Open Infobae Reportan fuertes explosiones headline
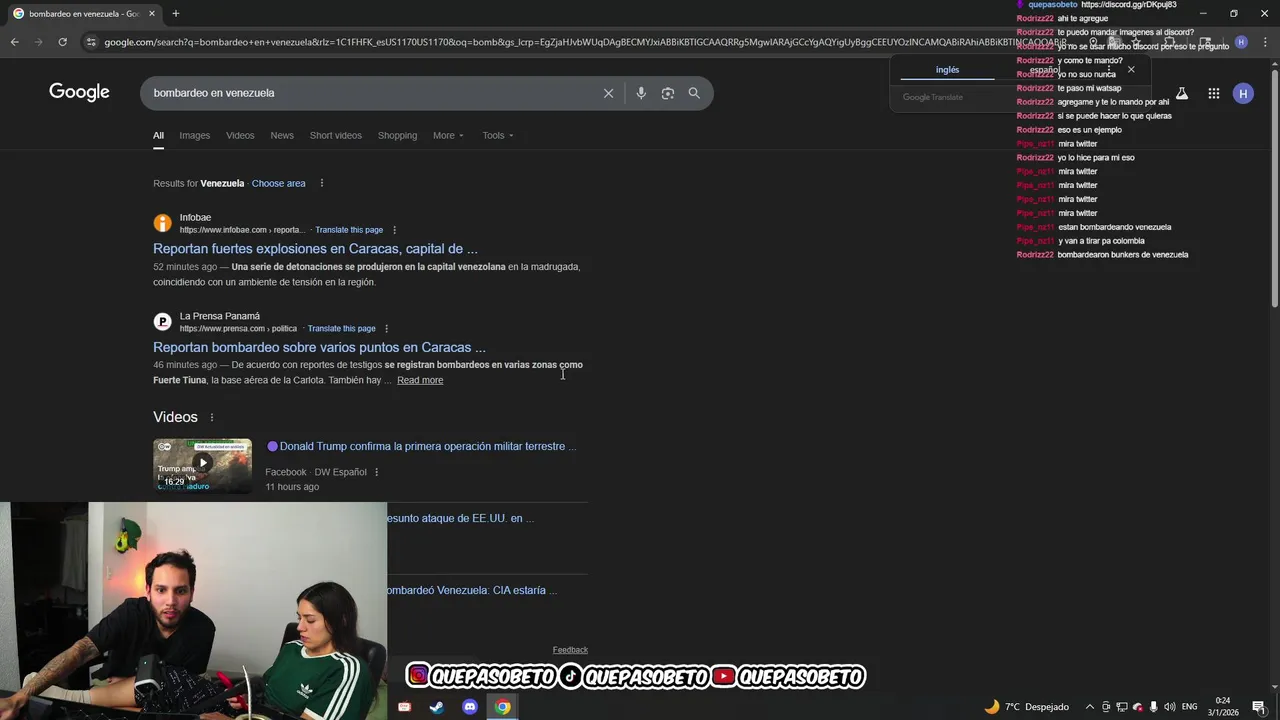Viewport: 1280px width, 720px height. coord(315,249)
